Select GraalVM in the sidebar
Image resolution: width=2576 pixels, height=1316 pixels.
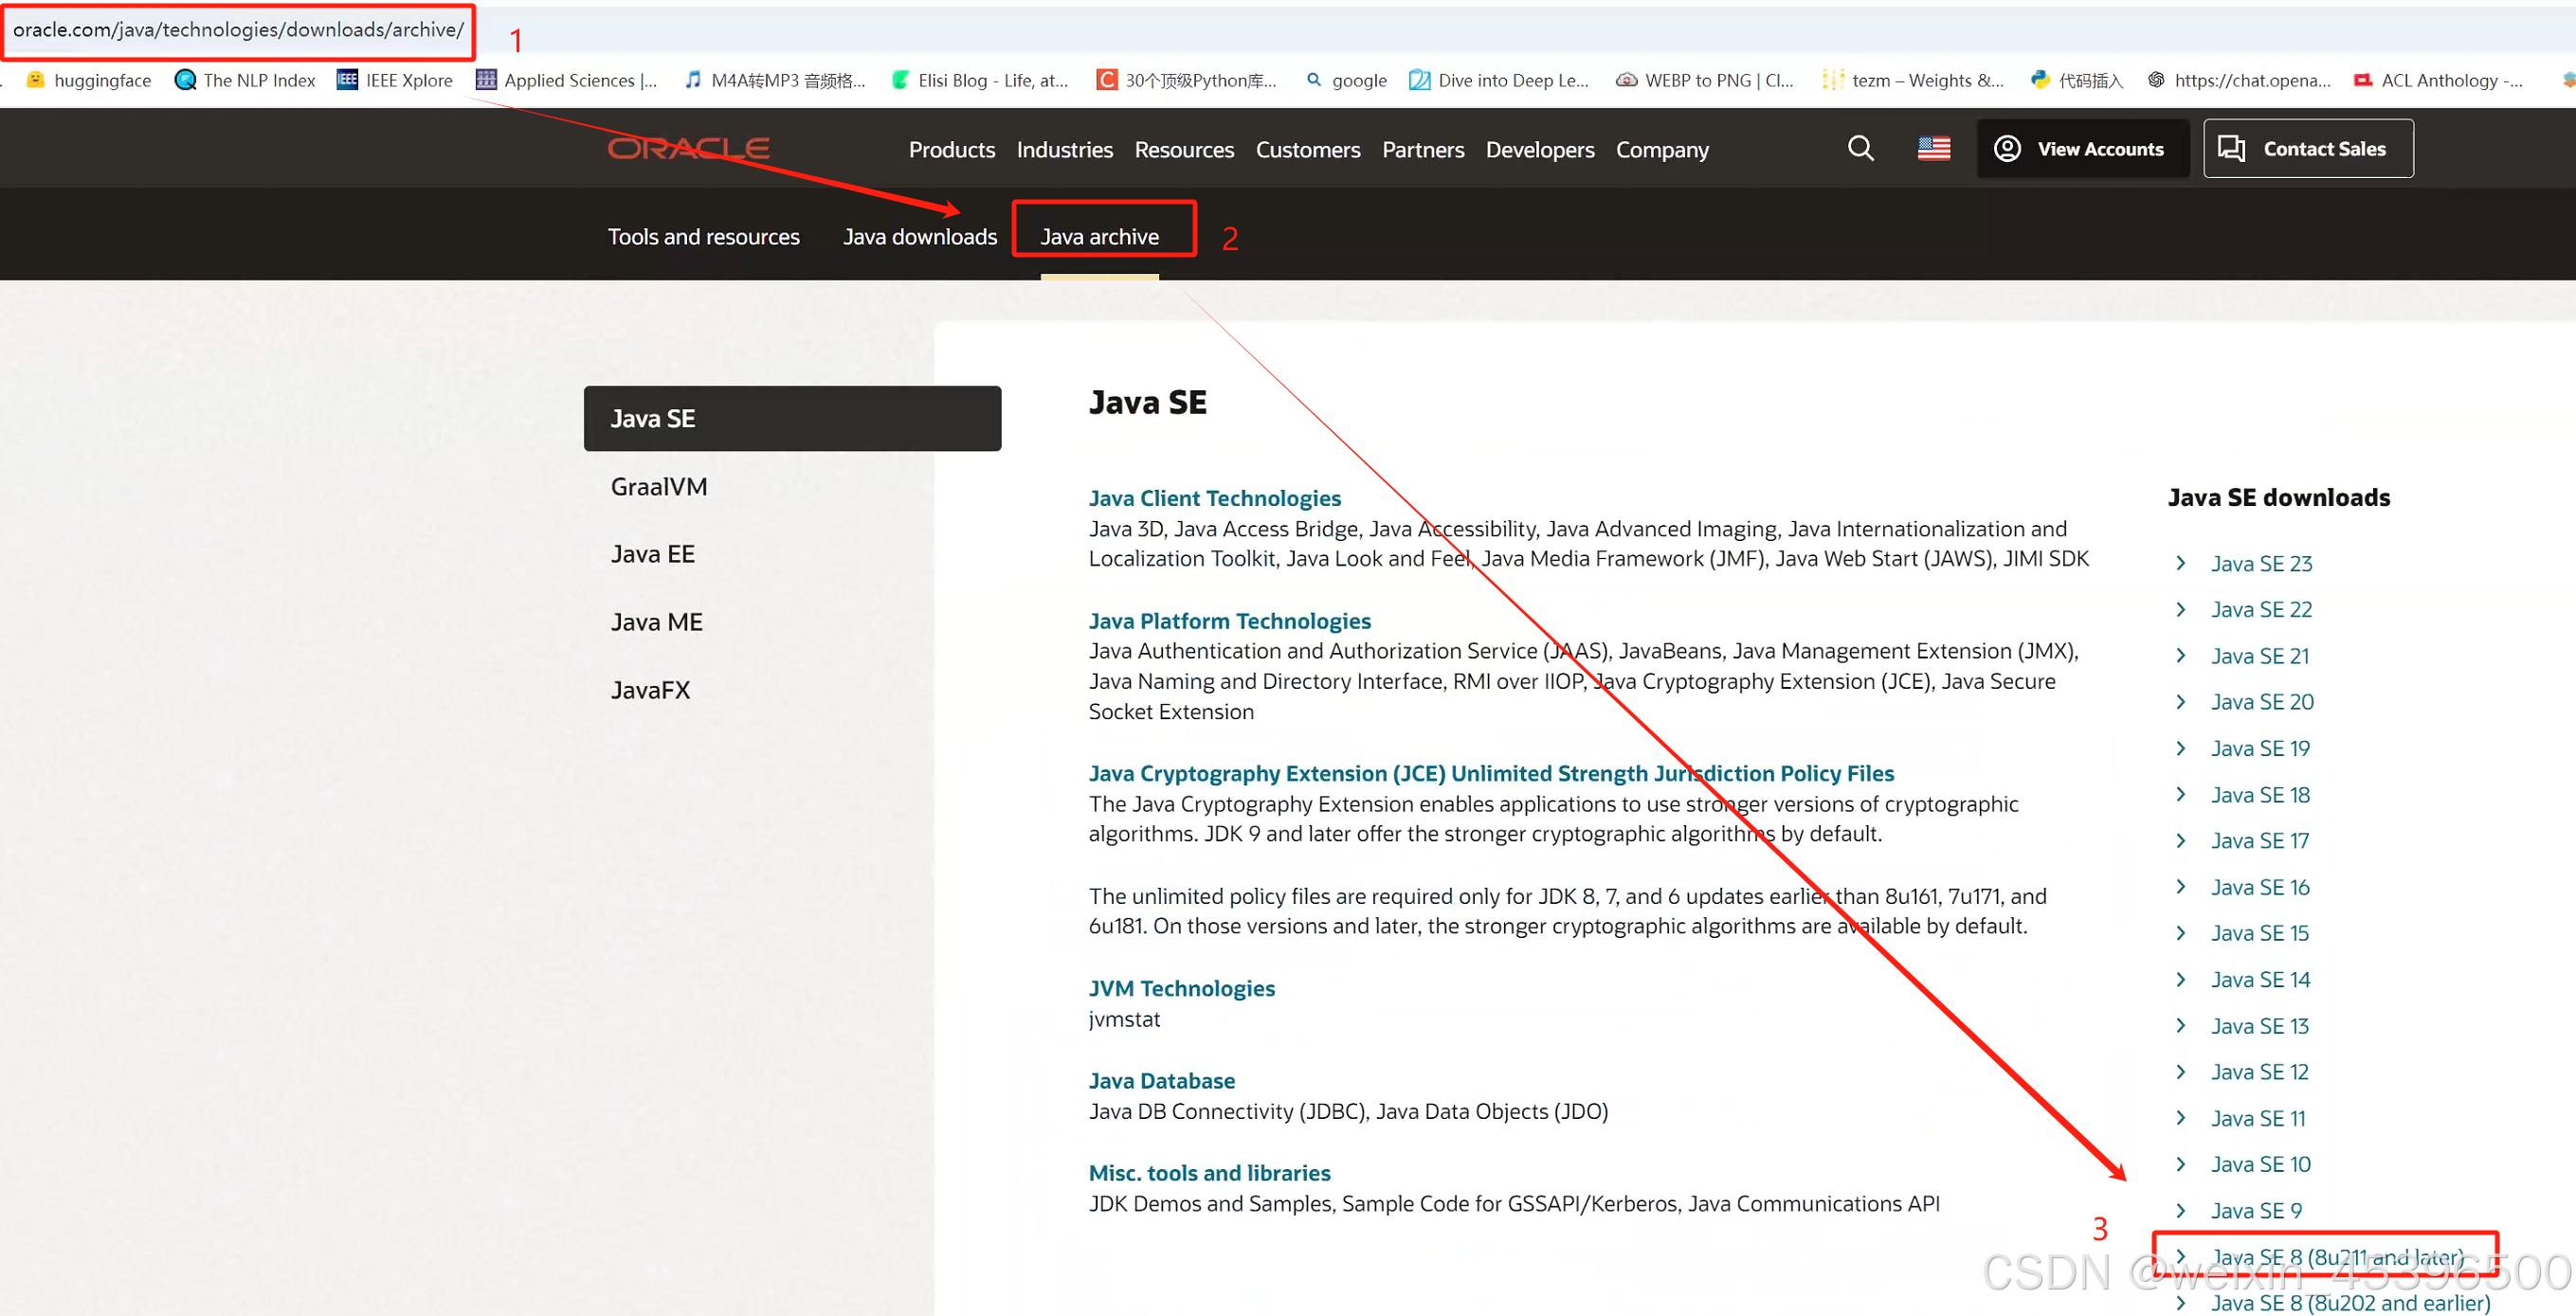point(659,487)
